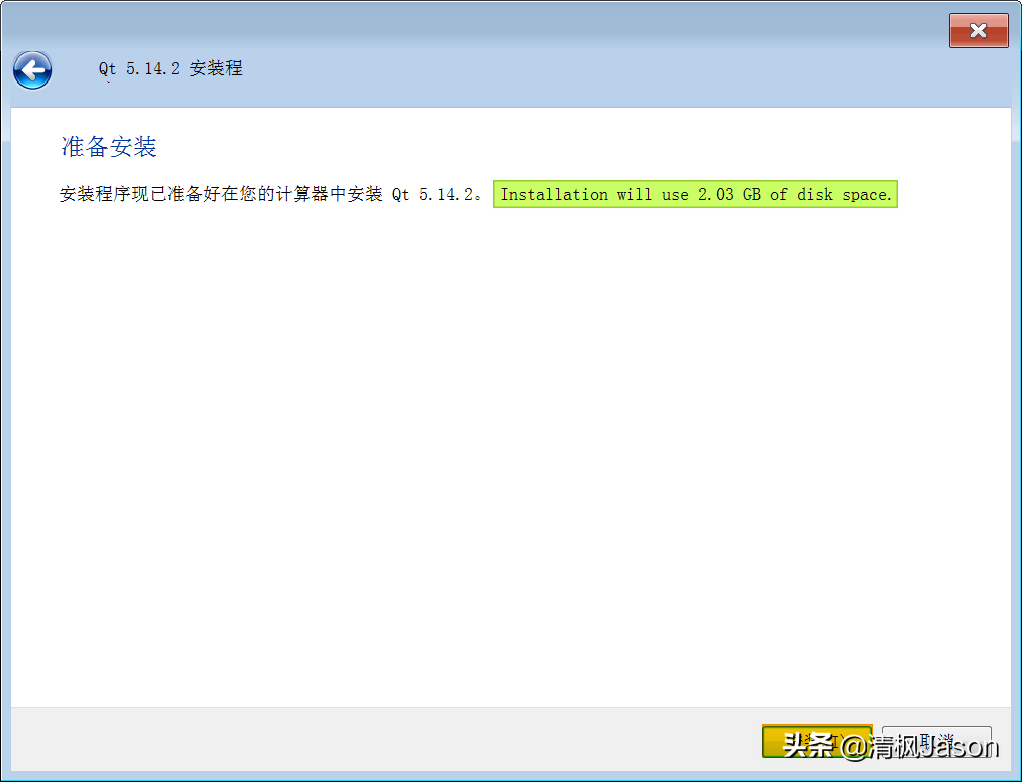
Task: Close the Qt 5.14.2 installer window
Action: (x=978, y=31)
